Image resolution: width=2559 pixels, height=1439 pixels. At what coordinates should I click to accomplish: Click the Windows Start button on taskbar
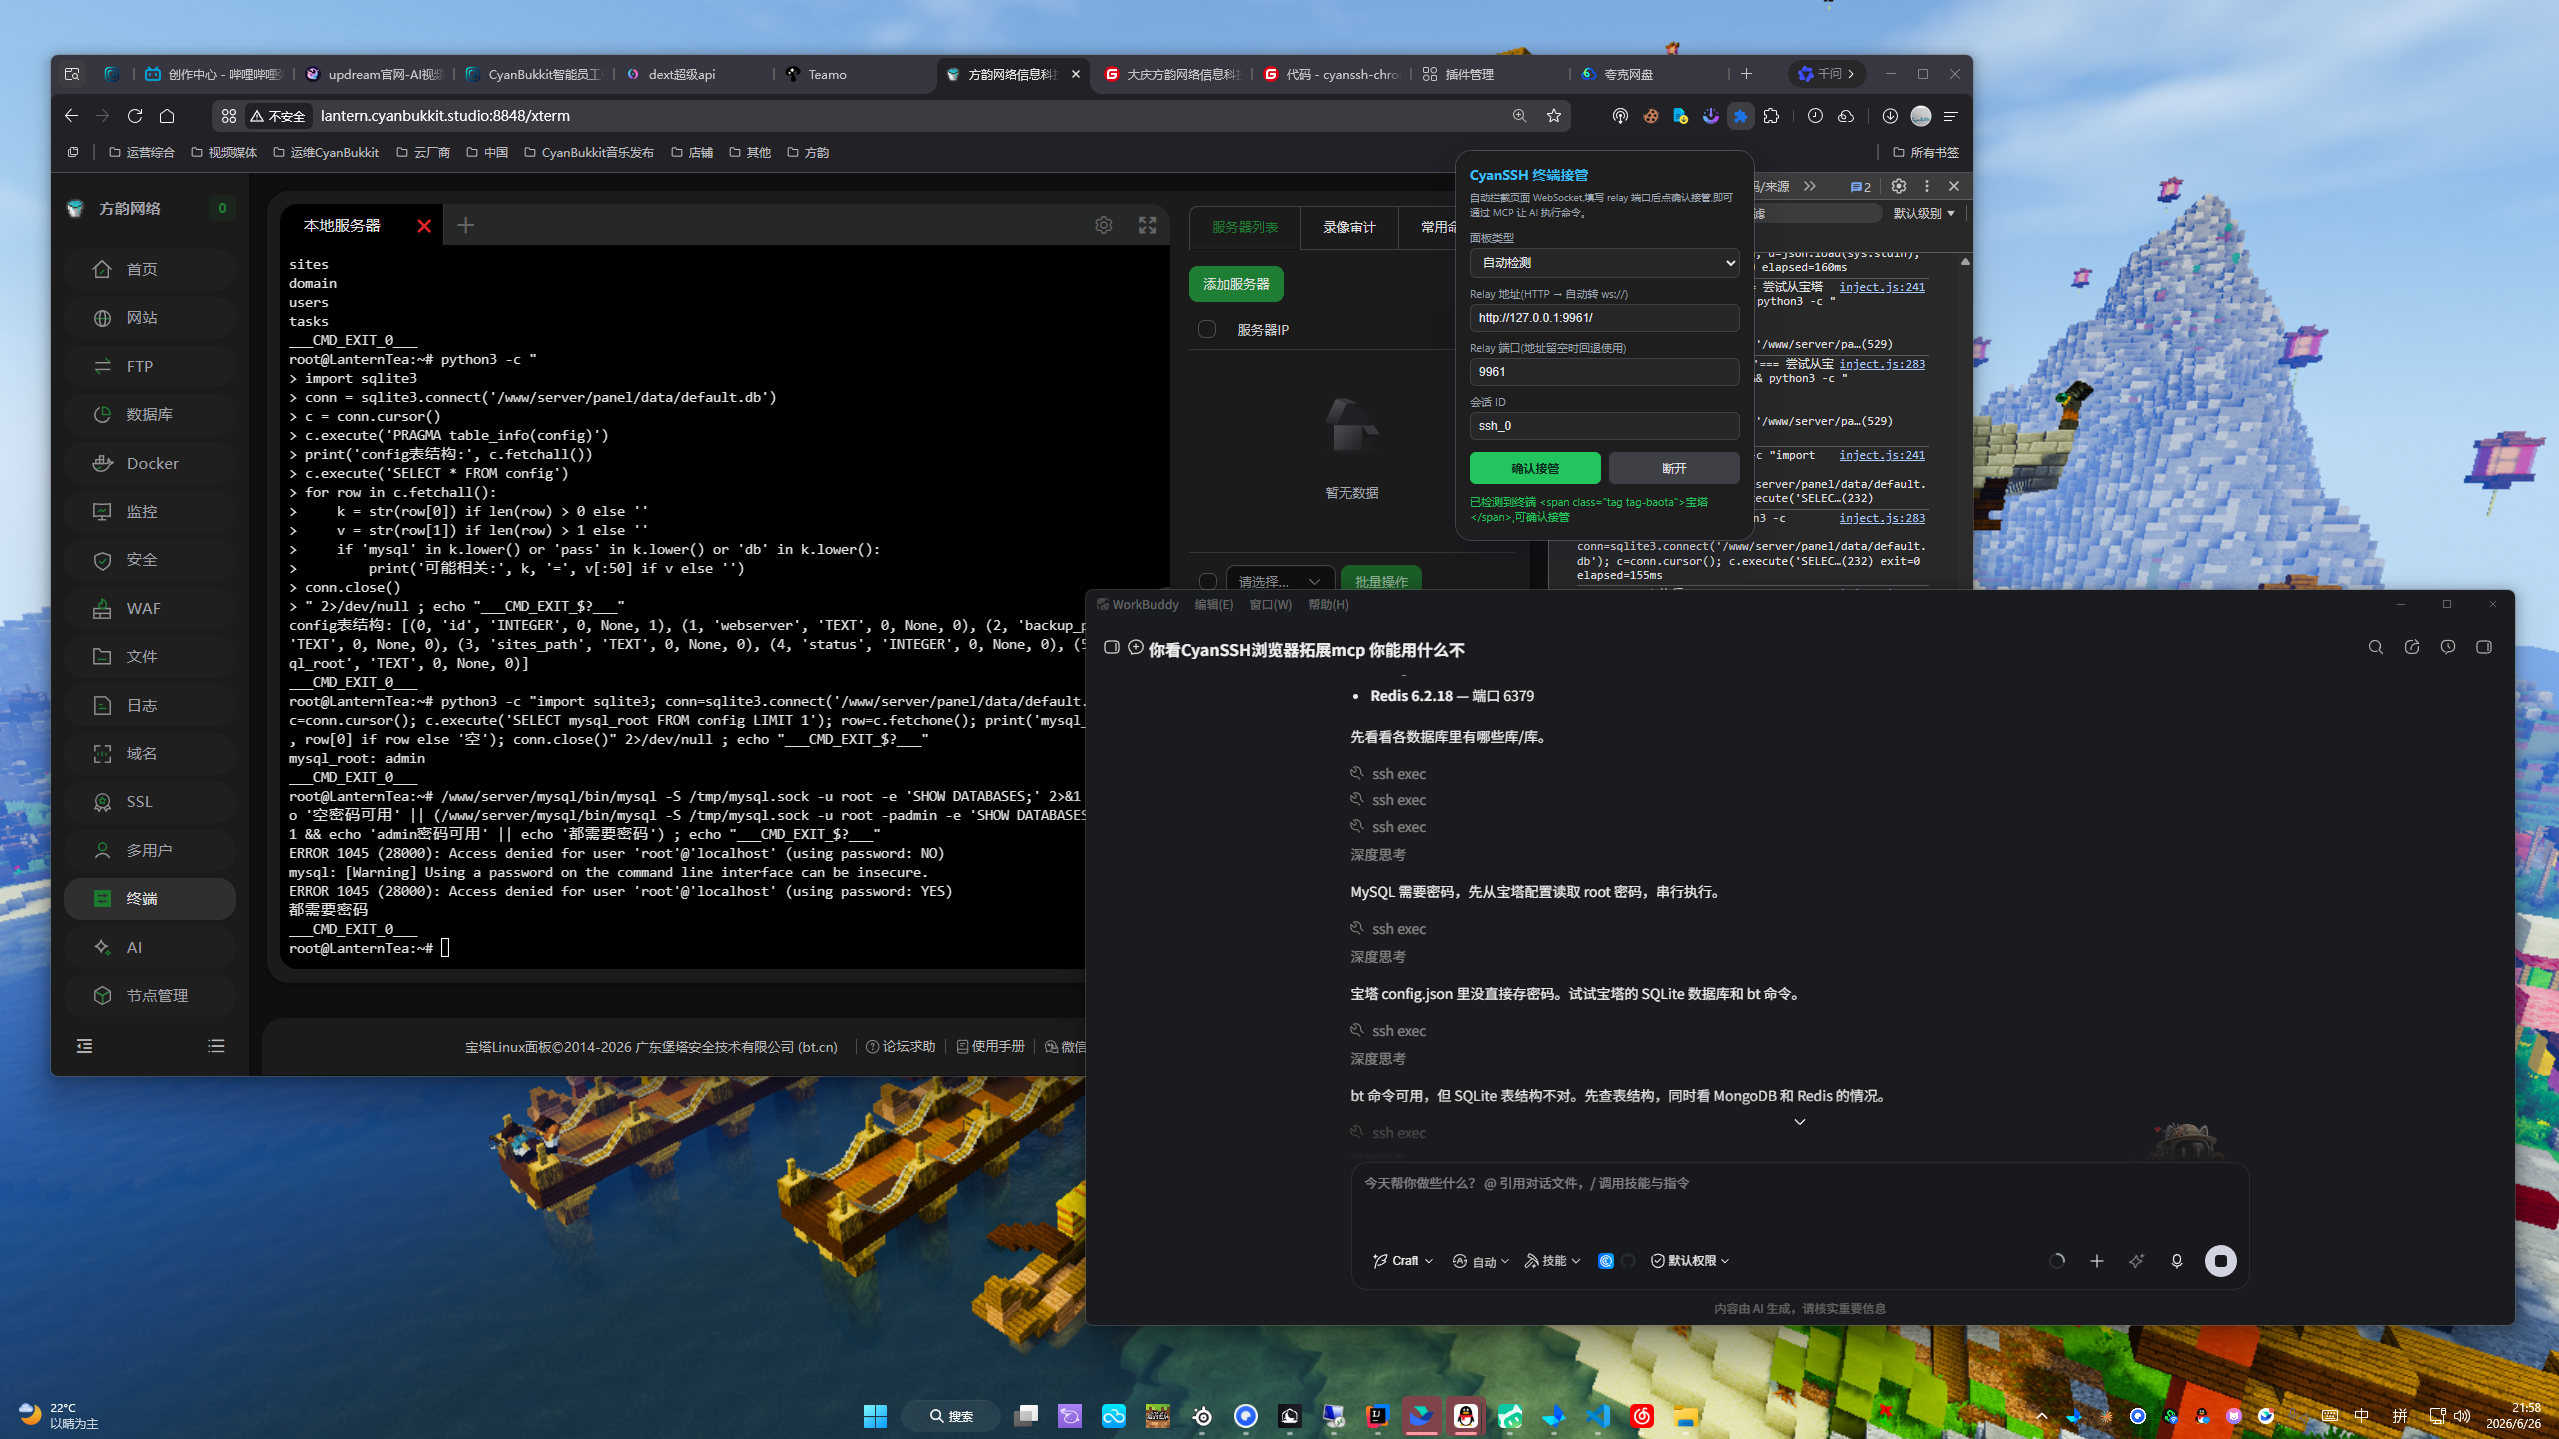tap(875, 1416)
